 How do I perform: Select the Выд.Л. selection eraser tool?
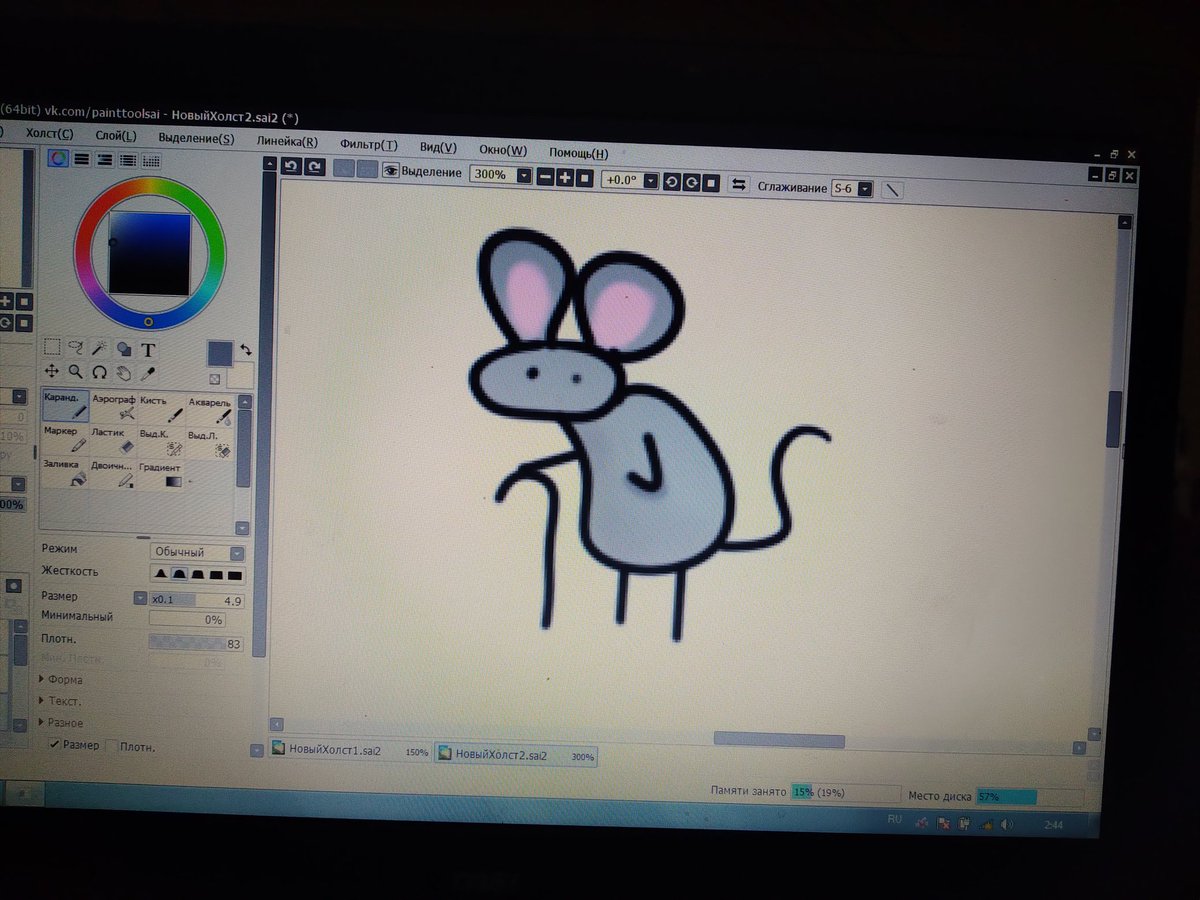tap(209, 443)
